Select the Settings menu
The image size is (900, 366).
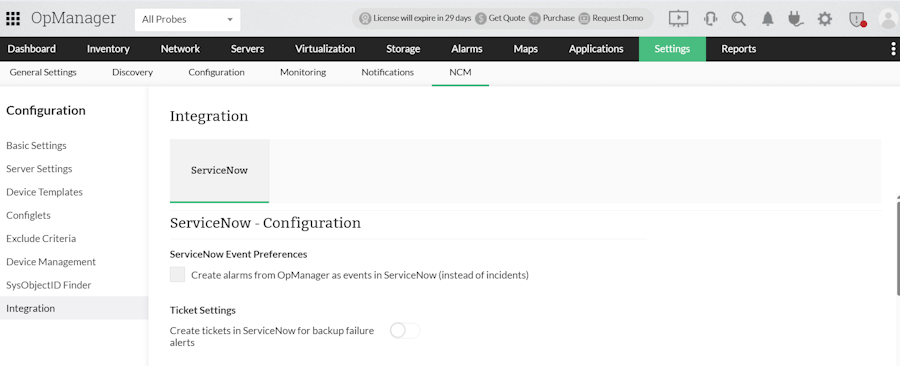[x=672, y=49]
